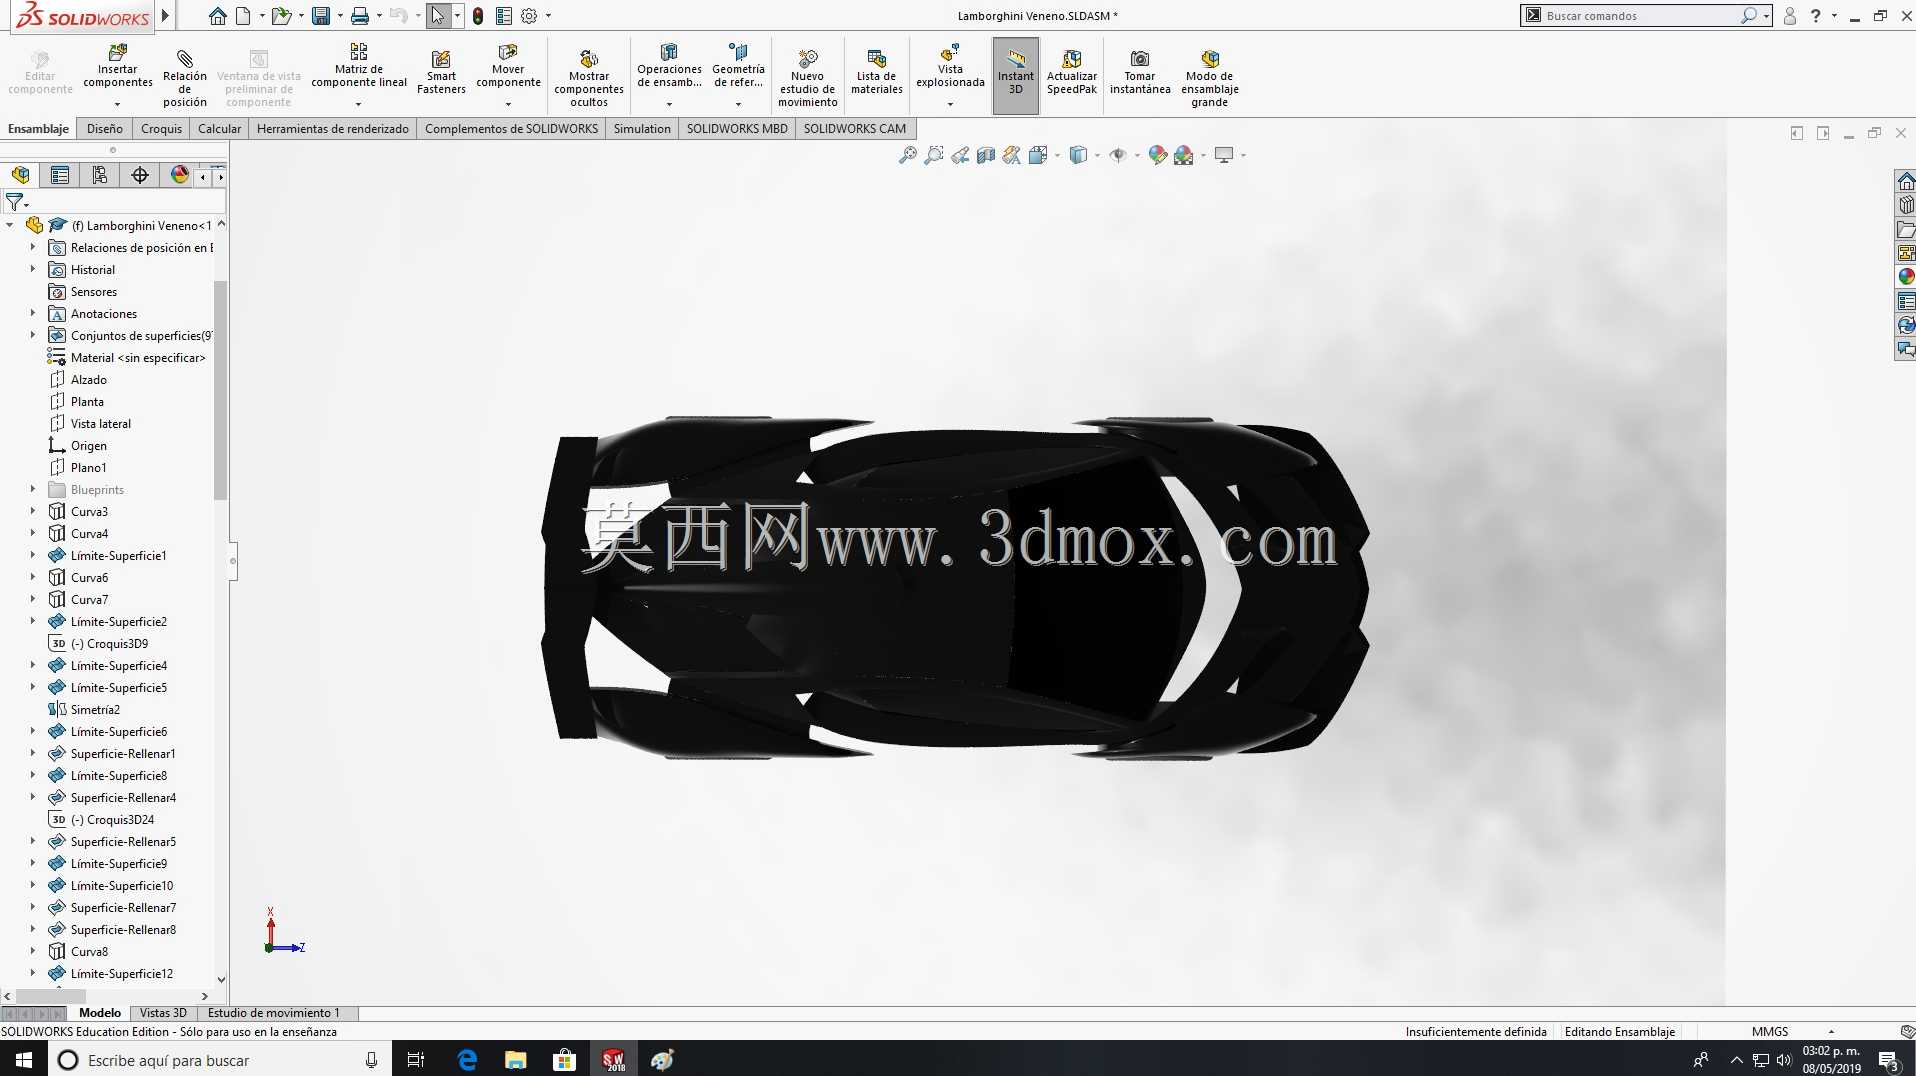The image size is (1916, 1076).
Task: Open Simulation ribbon tab
Action: pyautogui.click(x=642, y=128)
